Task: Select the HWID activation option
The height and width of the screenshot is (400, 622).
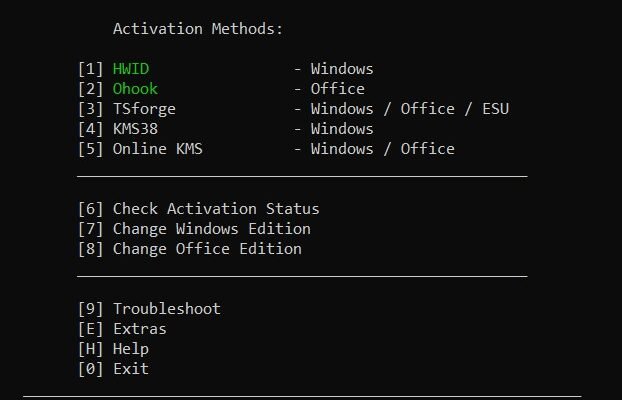Action: pyautogui.click(x=131, y=69)
